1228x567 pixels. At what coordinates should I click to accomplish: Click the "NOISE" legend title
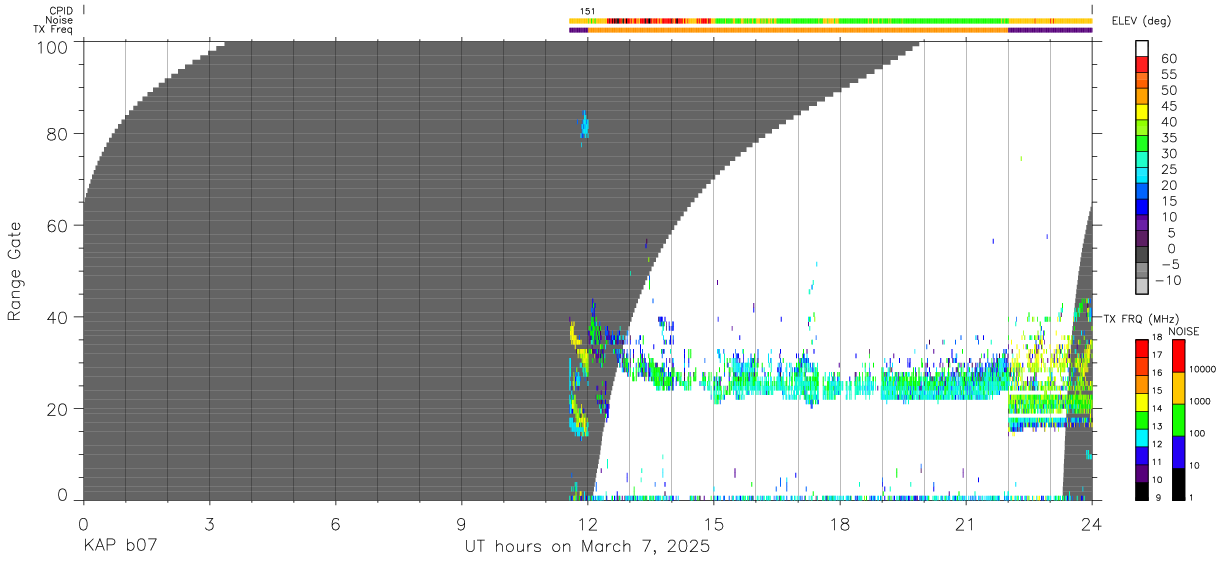pos(1185,330)
